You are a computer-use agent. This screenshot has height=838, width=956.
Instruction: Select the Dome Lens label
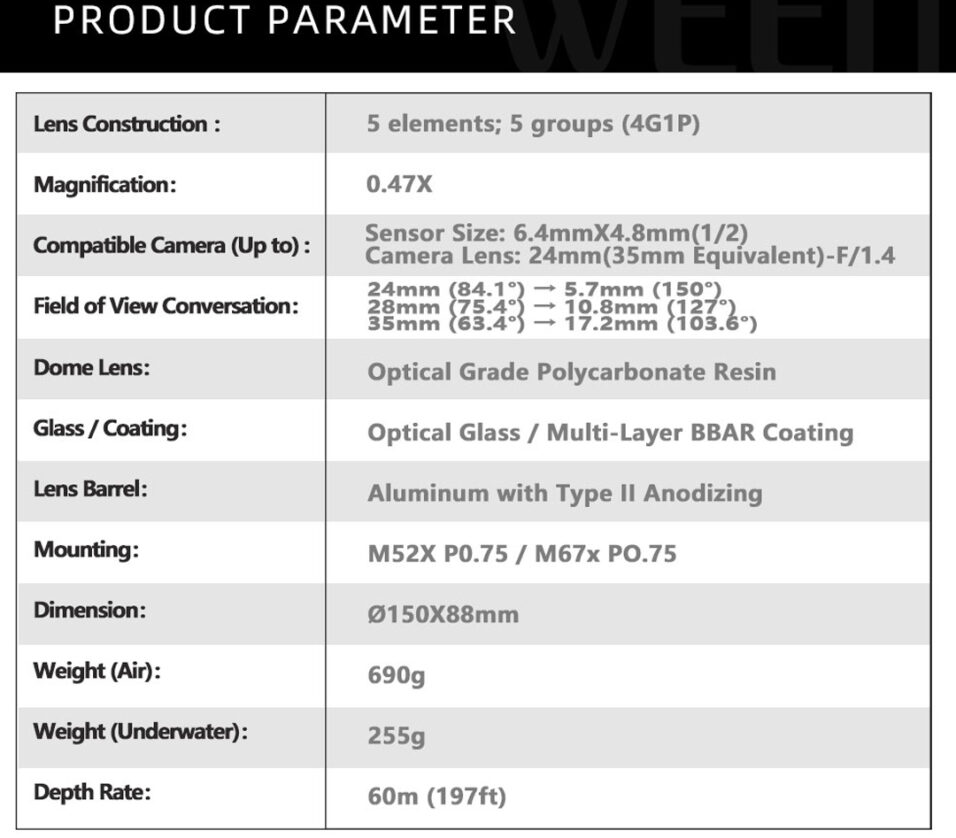coord(91,367)
